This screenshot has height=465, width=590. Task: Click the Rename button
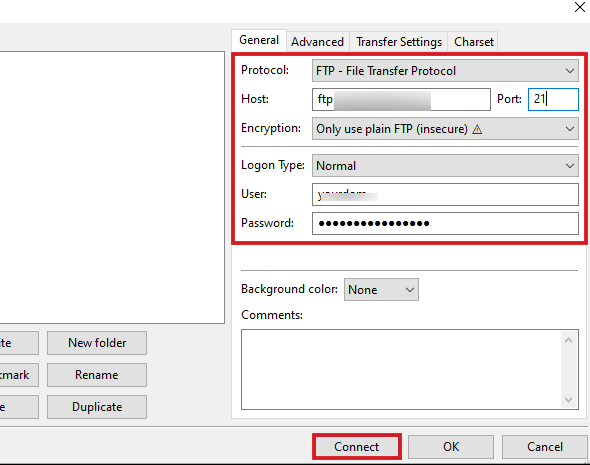pyautogui.click(x=97, y=375)
